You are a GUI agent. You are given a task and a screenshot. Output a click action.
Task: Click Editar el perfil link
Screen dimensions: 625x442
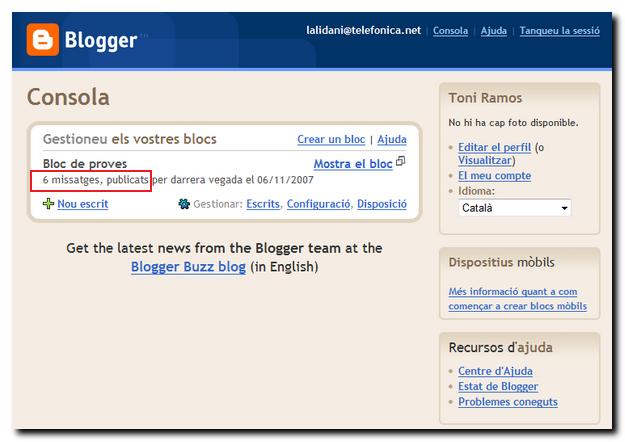pos(494,147)
